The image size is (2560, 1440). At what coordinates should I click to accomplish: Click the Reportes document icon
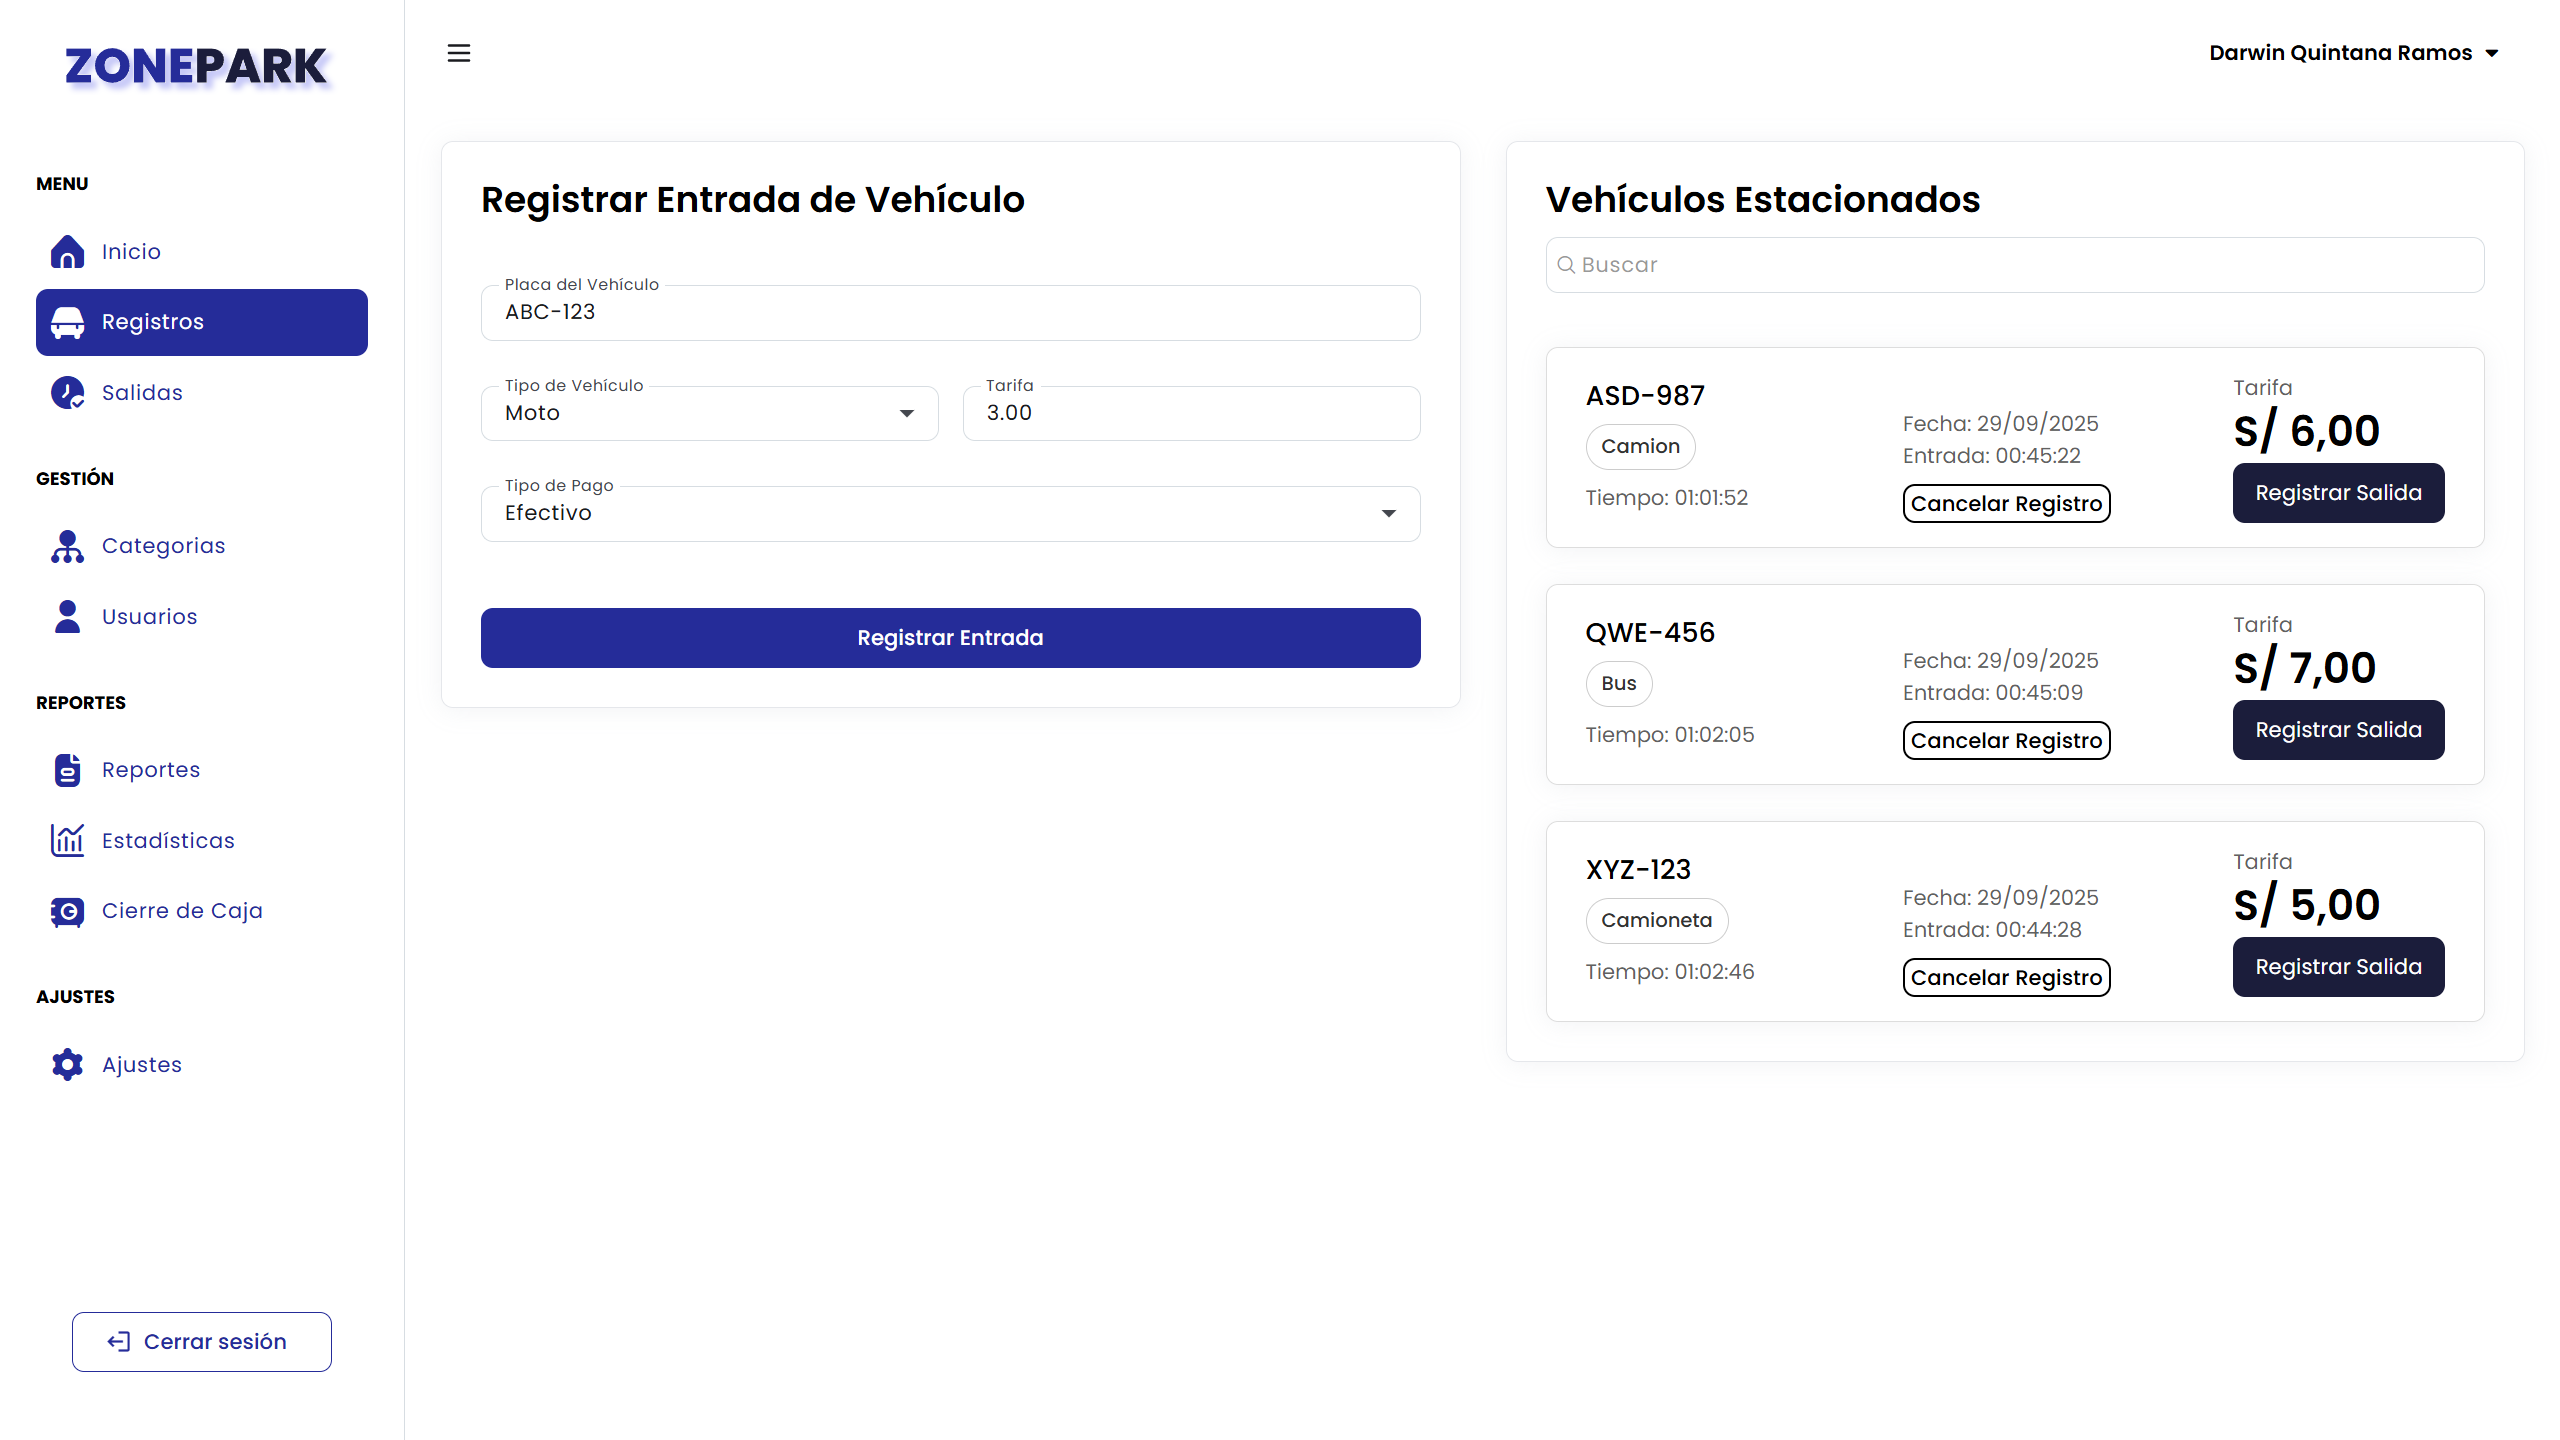pyautogui.click(x=67, y=770)
